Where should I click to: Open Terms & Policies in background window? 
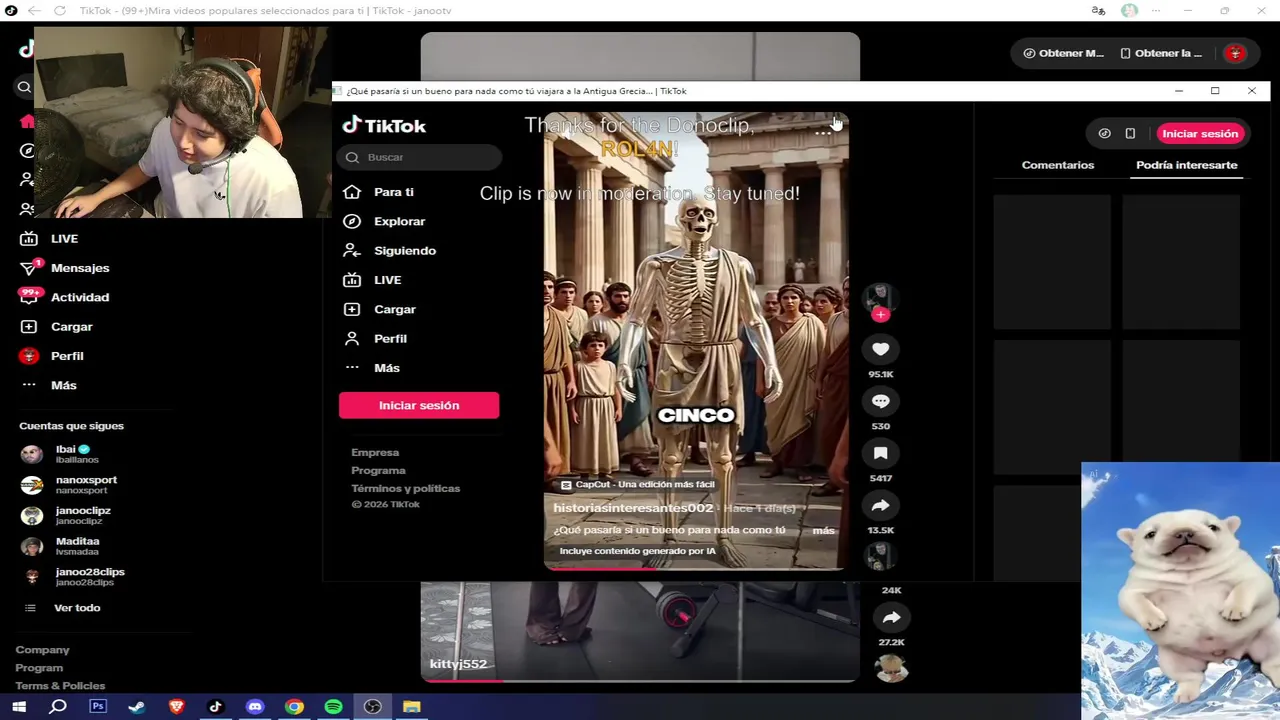(60, 686)
